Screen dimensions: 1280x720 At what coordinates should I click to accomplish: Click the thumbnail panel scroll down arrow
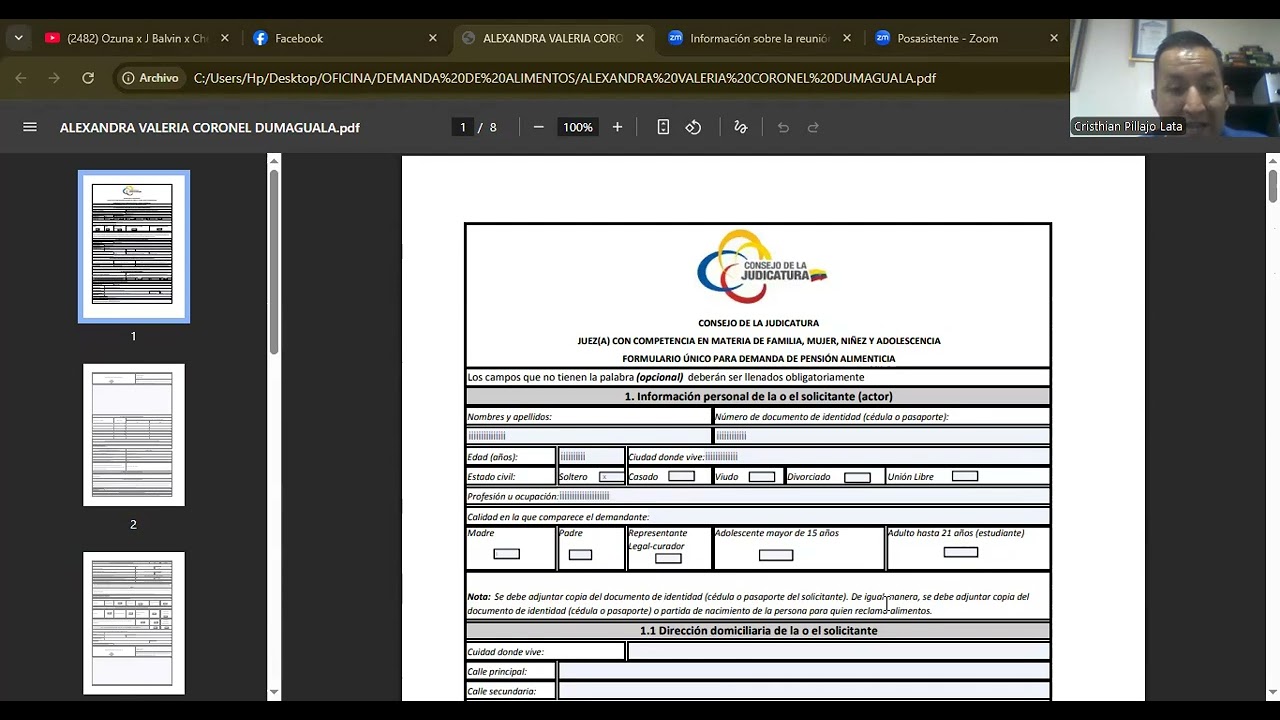coord(274,692)
